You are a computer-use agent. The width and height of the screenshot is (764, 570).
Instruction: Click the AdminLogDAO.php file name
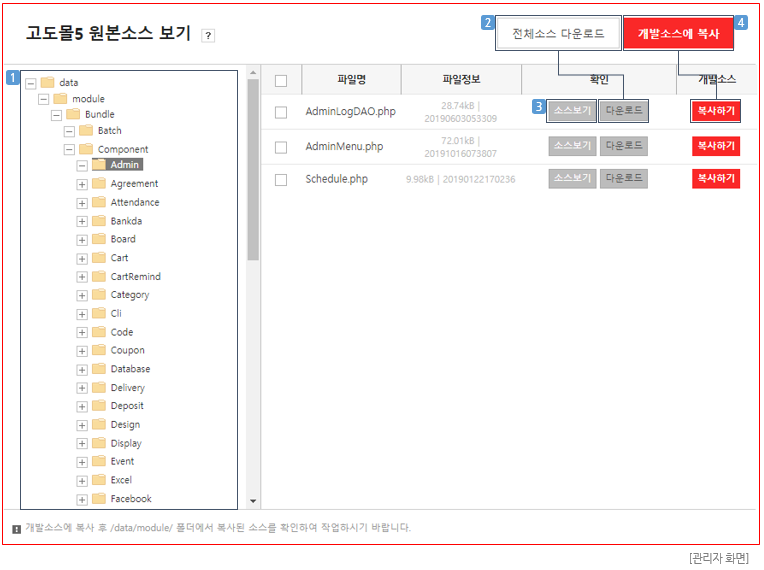point(350,112)
